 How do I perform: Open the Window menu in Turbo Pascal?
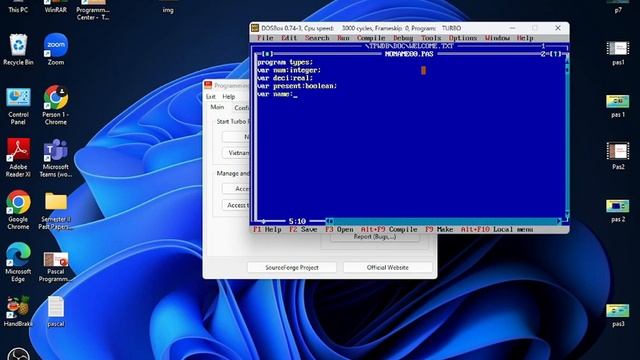[x=497, y=38]
